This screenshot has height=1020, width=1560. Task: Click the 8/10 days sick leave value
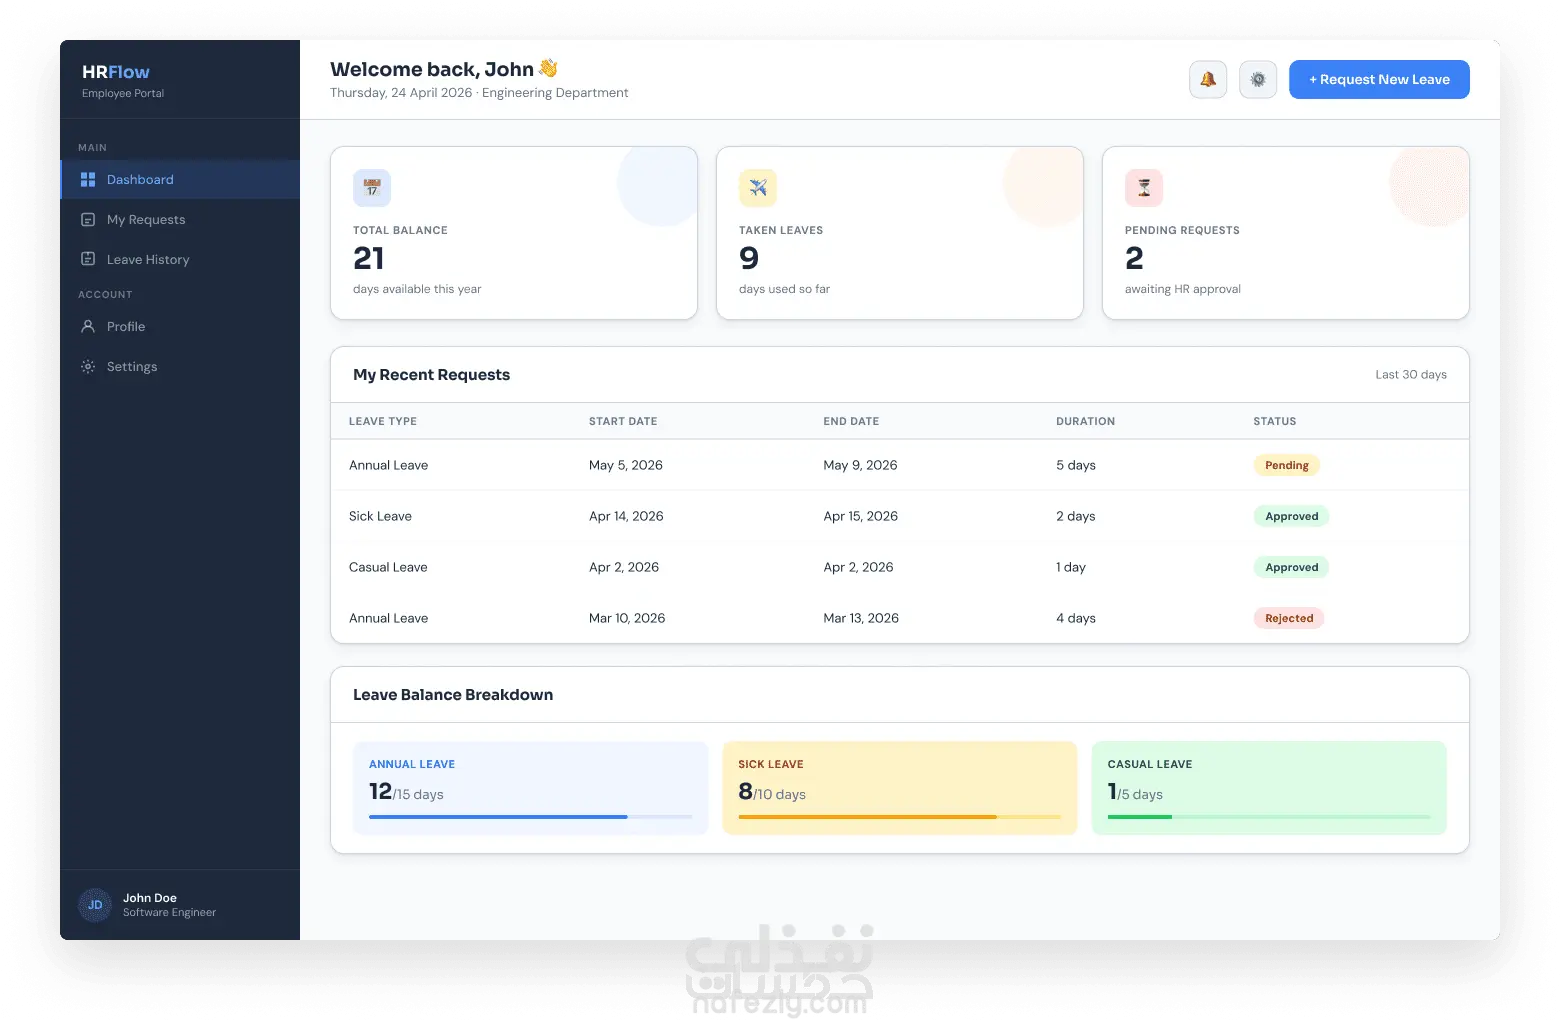coord(772,792)
